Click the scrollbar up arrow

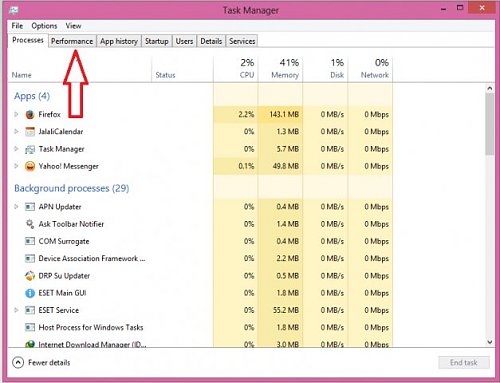pyautogui.click(x=489, y=88)
